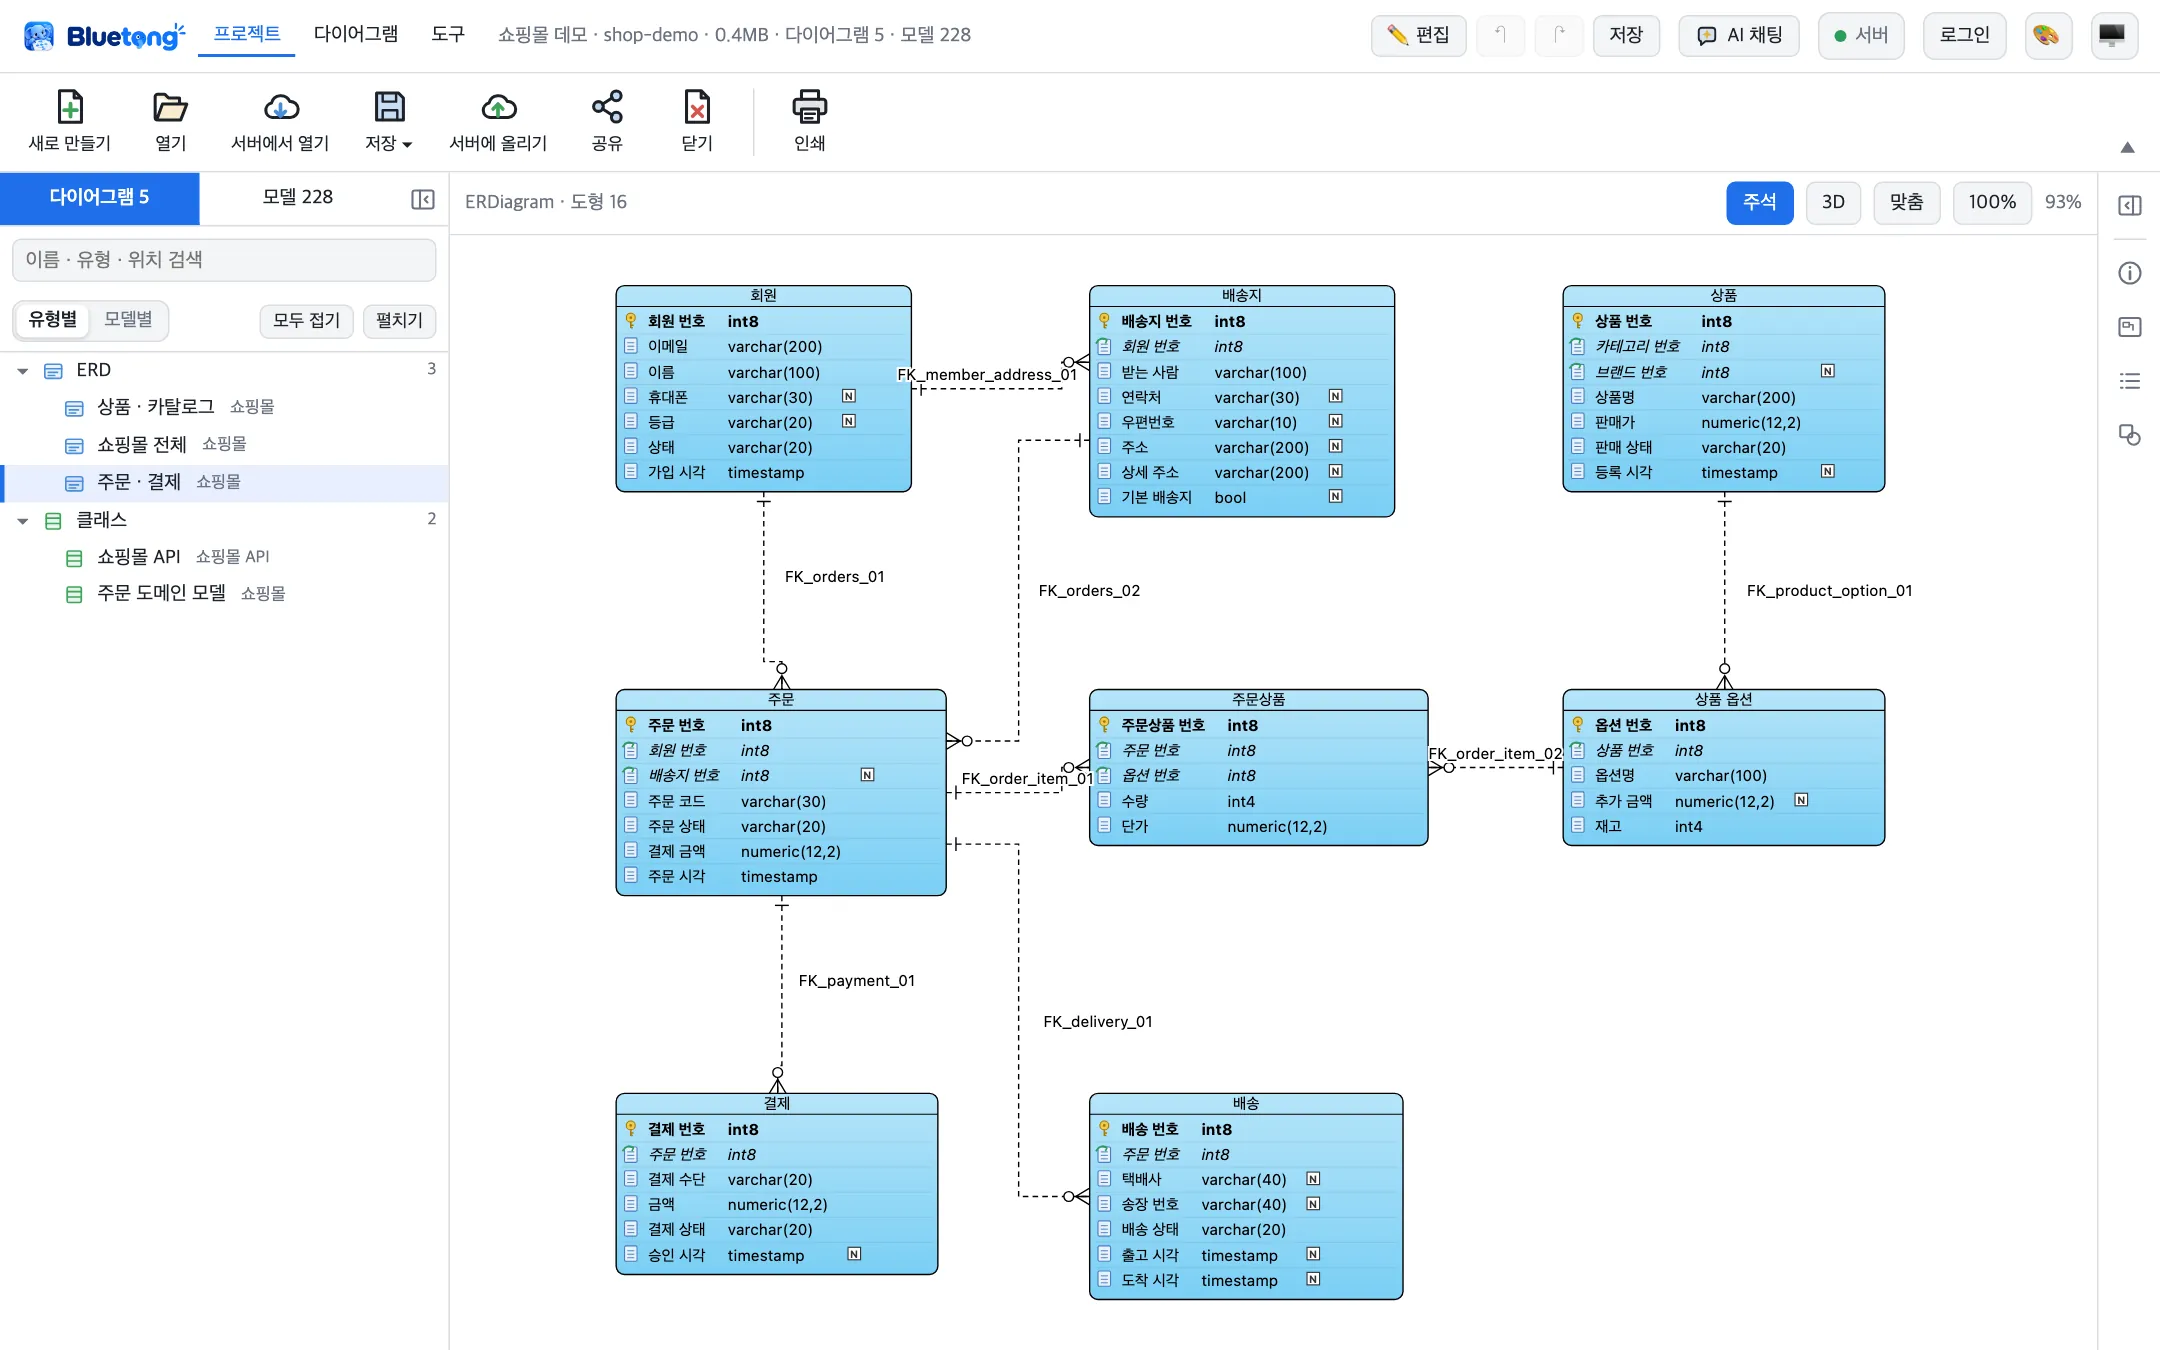Screen dimensions: 2160x1350
Task: Click the 펼치기 button
Action: (x=399, y=320)
